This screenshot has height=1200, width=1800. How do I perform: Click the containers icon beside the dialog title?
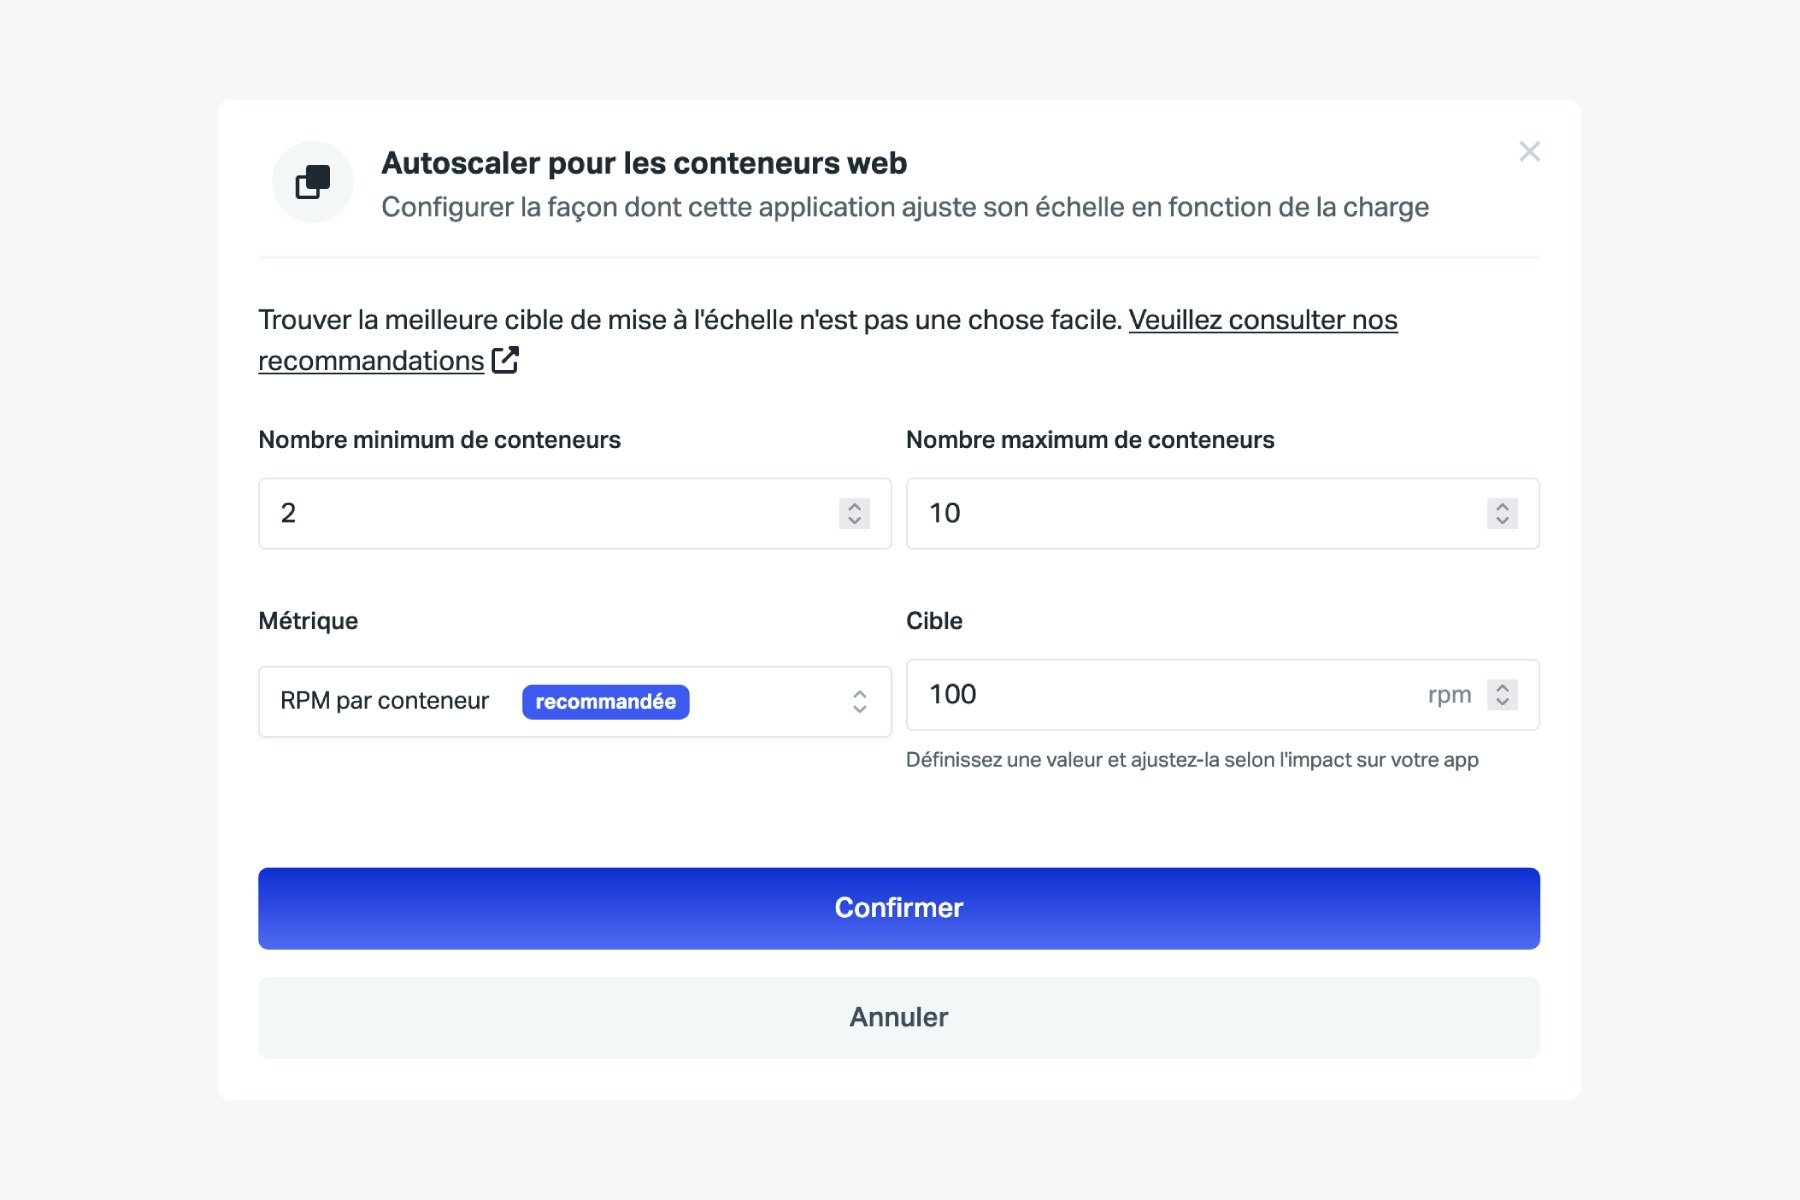click(x=312, y=181)
